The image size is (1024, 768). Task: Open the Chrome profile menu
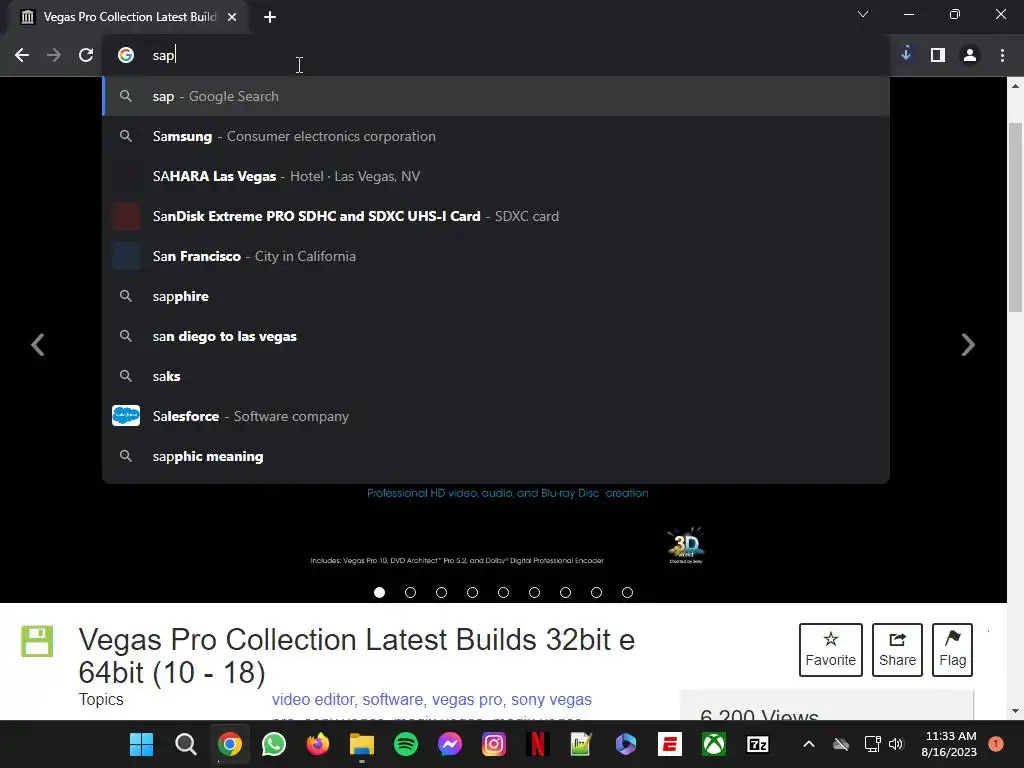coord(970,56)
